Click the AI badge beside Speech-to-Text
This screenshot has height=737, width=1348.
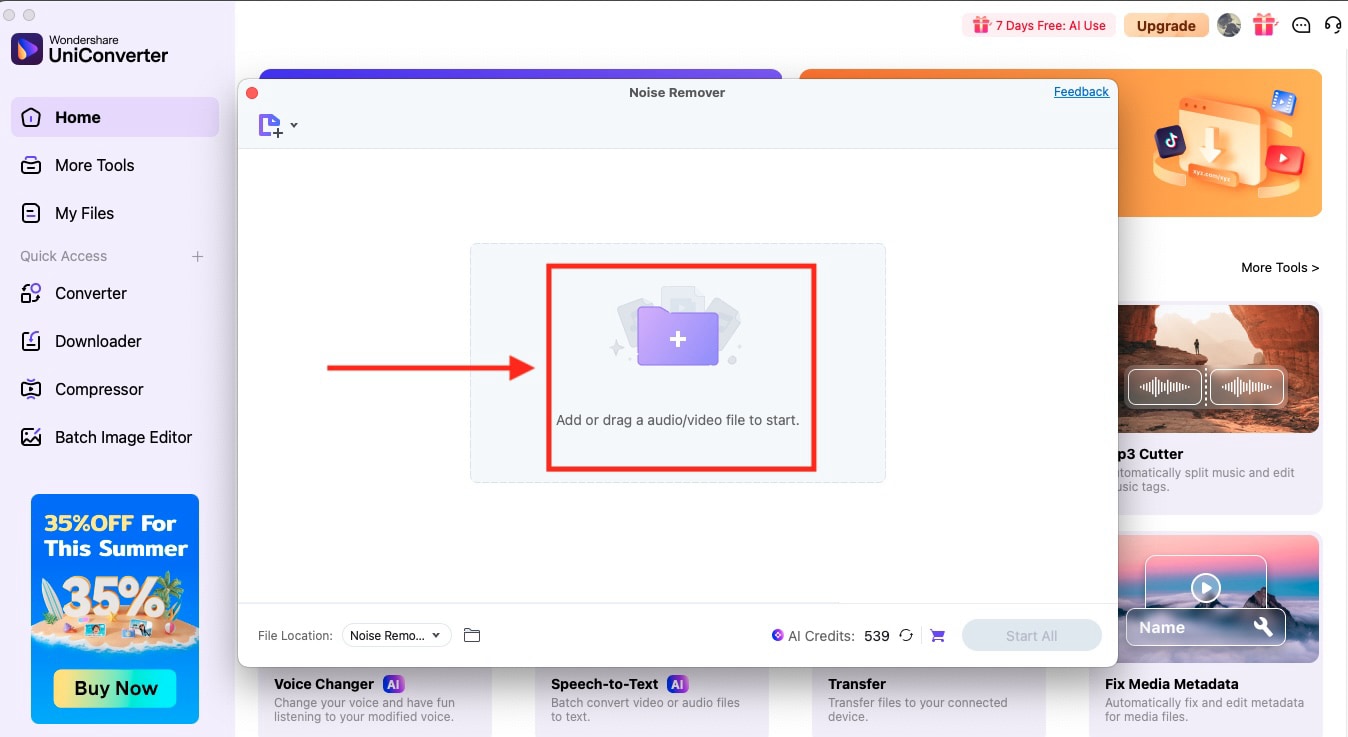click(677, 684)
